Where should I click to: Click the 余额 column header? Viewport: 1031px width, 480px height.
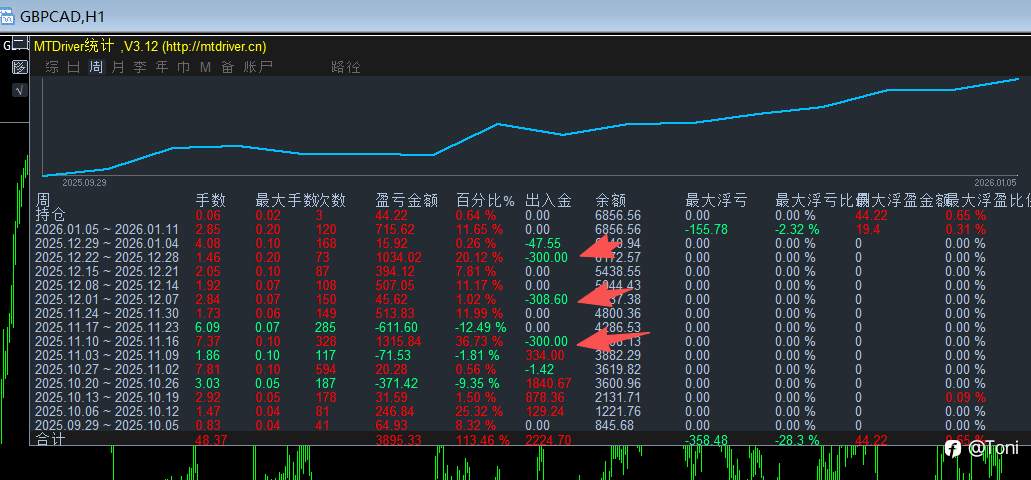[610, 201]
